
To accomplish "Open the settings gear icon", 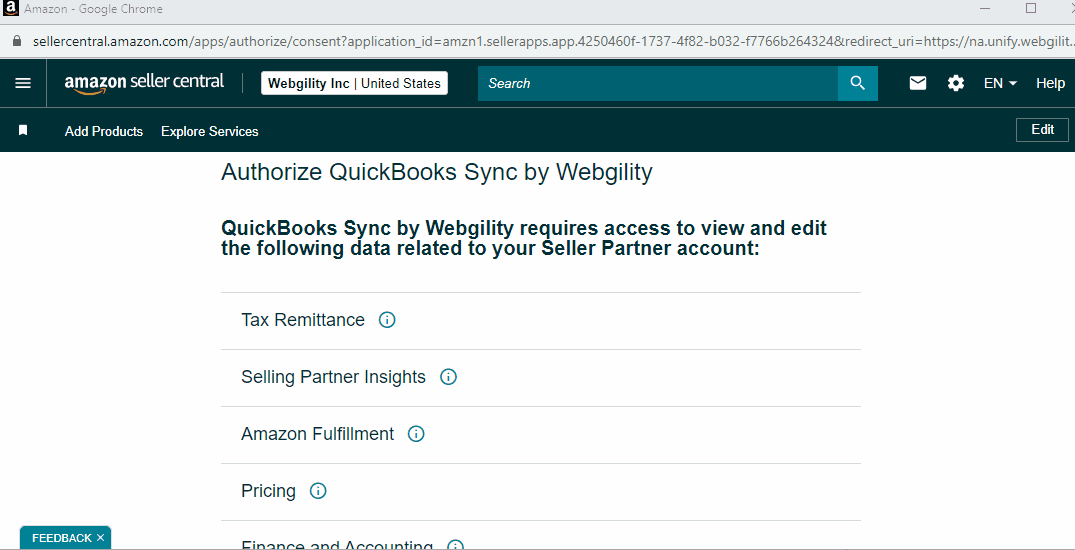I will pyautogui.click(x=956, y=83).
